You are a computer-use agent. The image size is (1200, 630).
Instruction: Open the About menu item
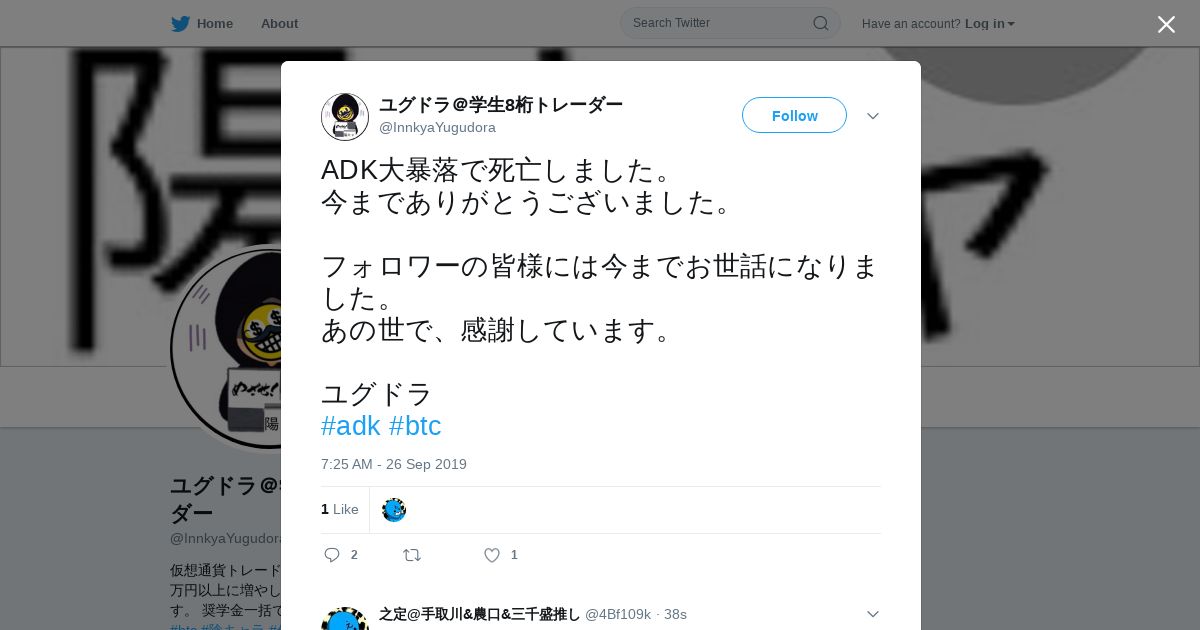coord(279,23)
